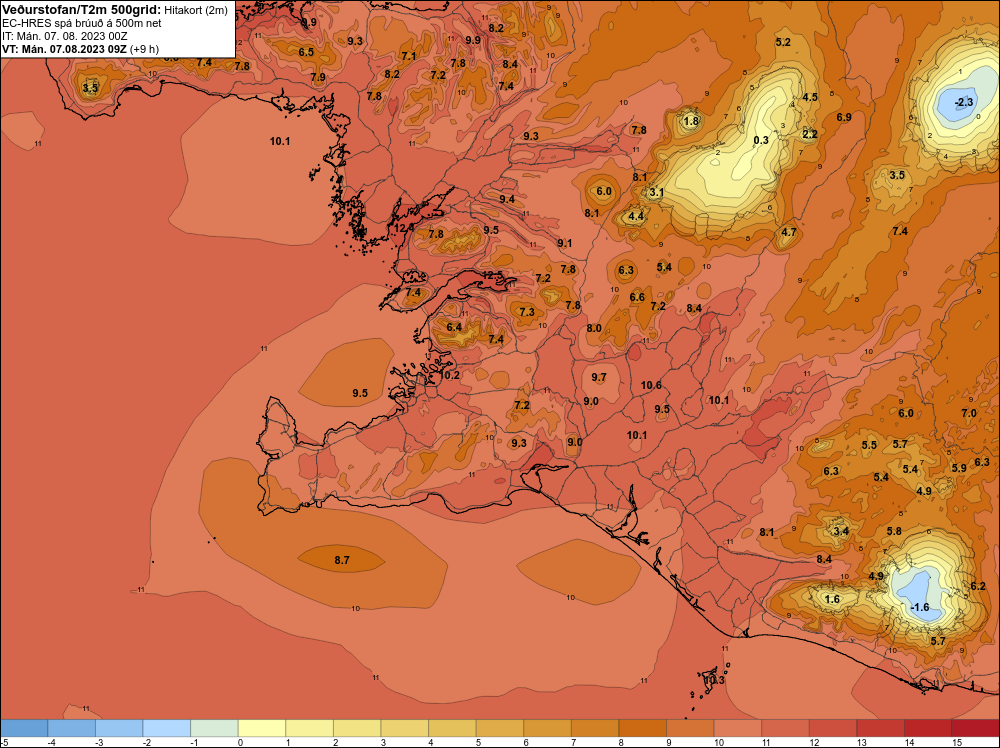
Task: Click the 7.0 temperature label
Action: (969, 413)
